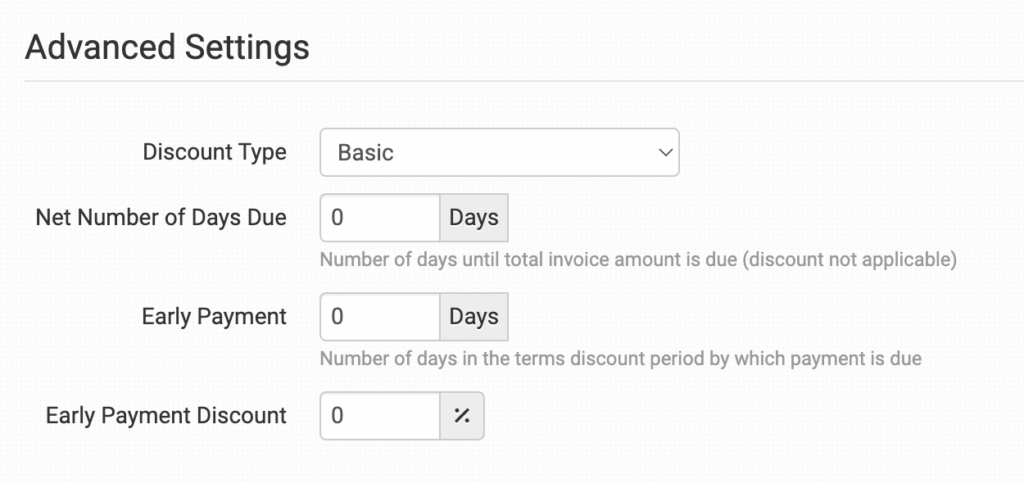The width and height of the screenshot is (1024, 483).
Task: Click the Days addon beside Early Payment field
Action: point(474,317)
